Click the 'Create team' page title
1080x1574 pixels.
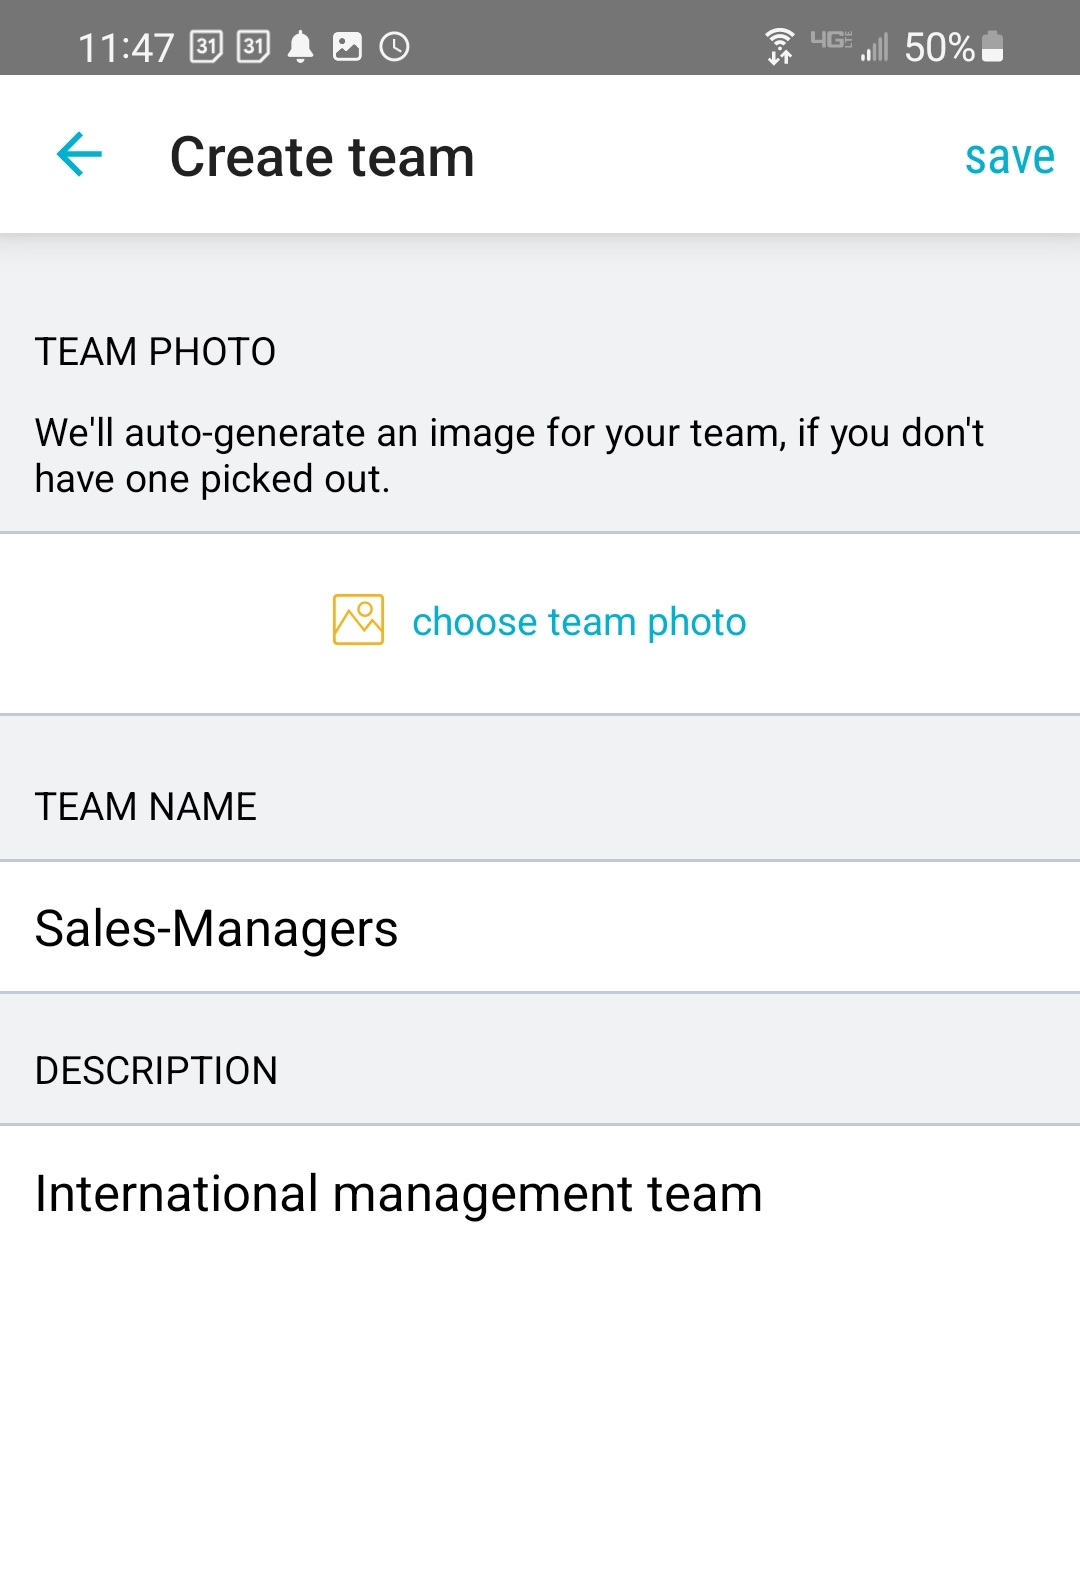click(x=322, y=157)
